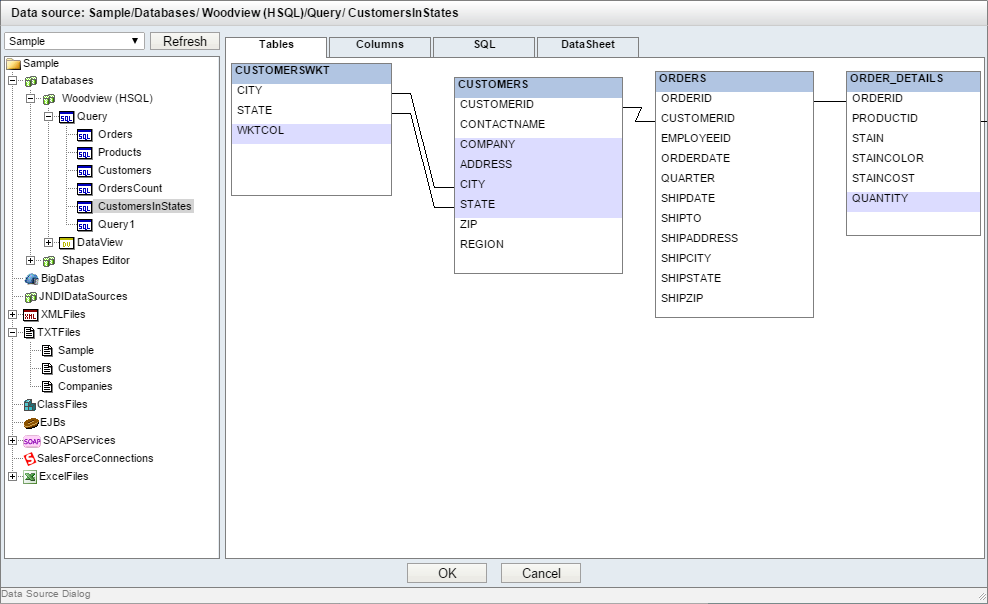Click the SalesForceConnections icon

[x=30, y=459]
